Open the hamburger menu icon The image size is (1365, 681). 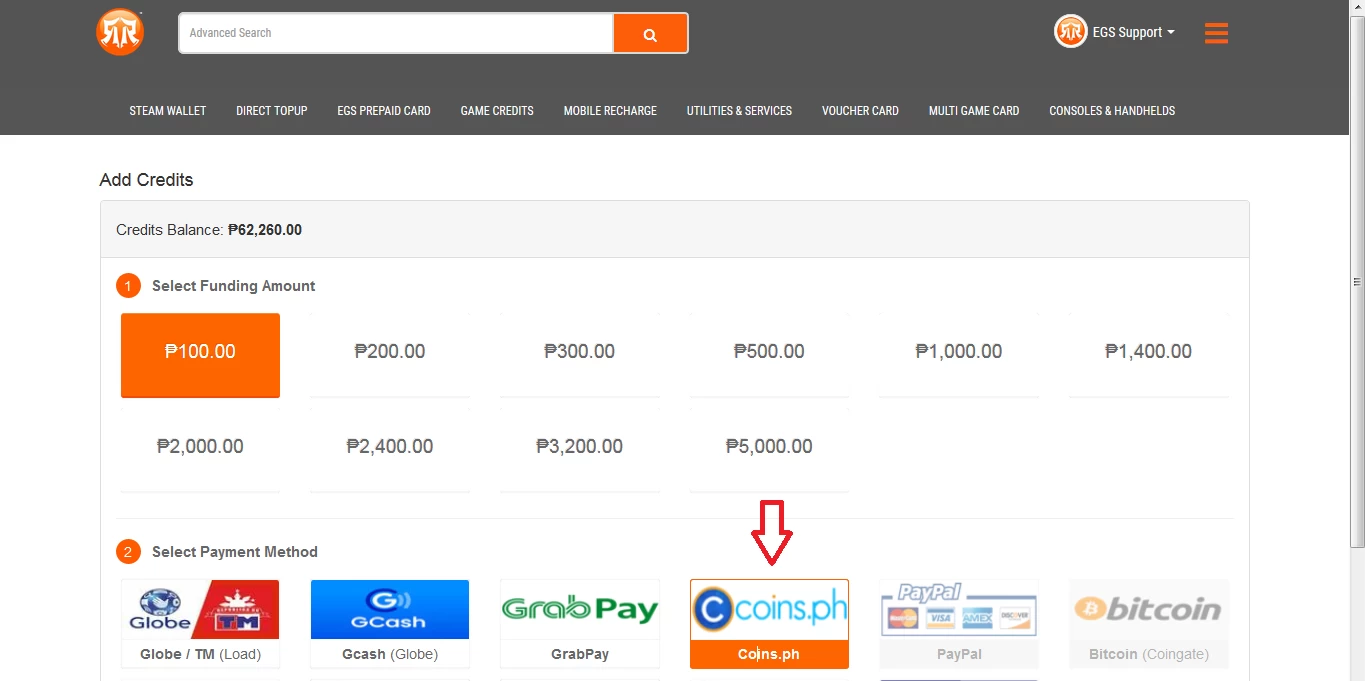click(1216, 33)
